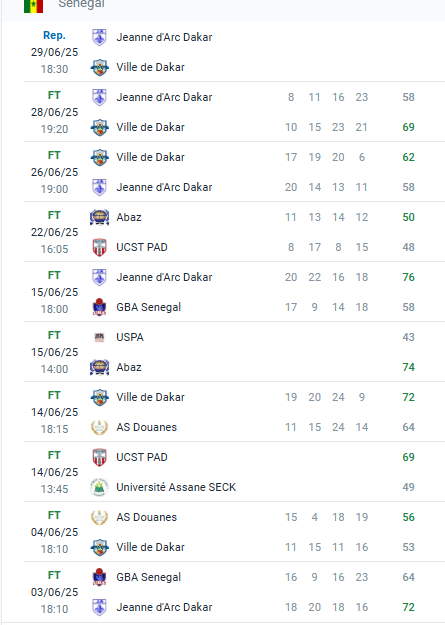
Task: Click Jeanne d'Arc Dakar logo in 29/06/25 match
Action: coord(99,37)
